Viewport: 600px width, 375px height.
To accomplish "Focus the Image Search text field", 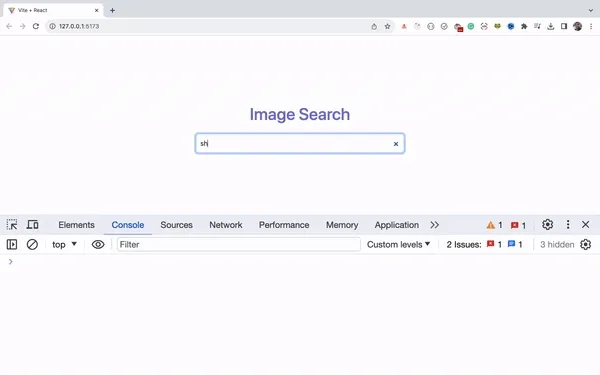I will (300, 143).
